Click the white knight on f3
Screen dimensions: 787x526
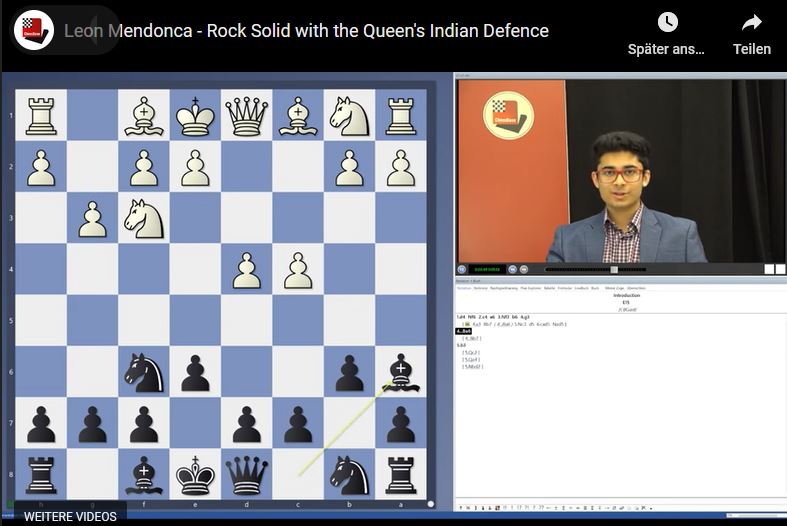click(144, 218)
